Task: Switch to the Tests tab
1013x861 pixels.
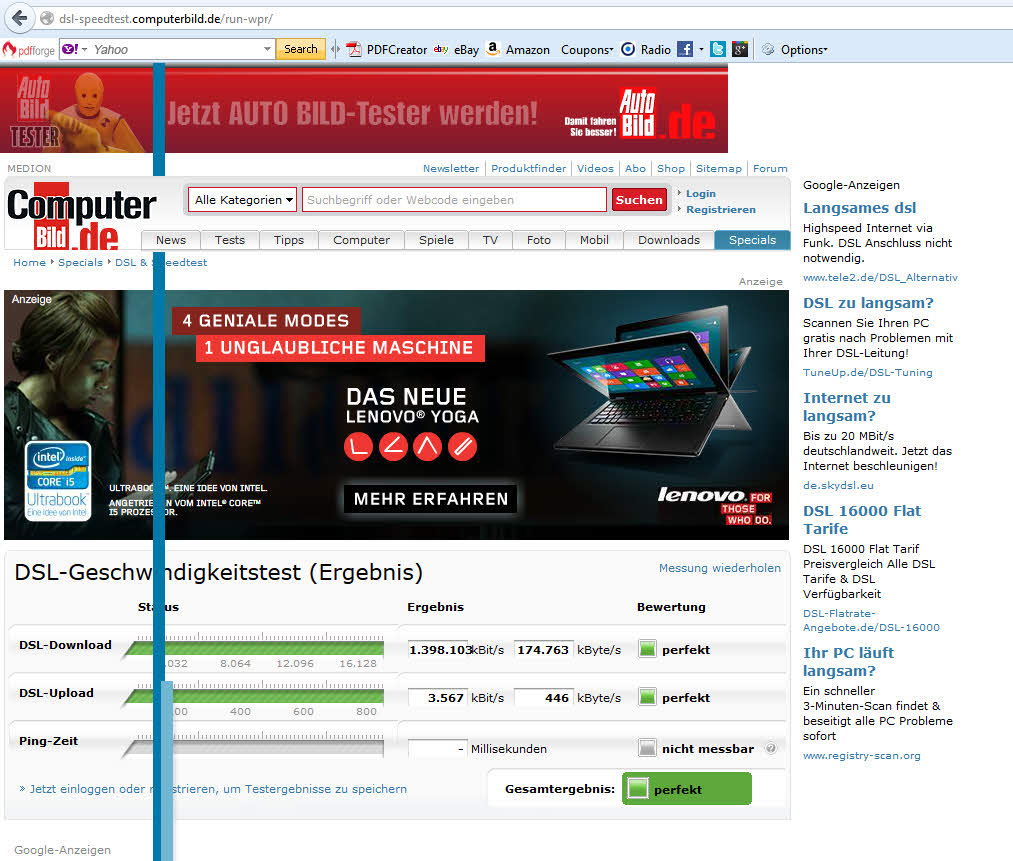Action: click(229, 240)
